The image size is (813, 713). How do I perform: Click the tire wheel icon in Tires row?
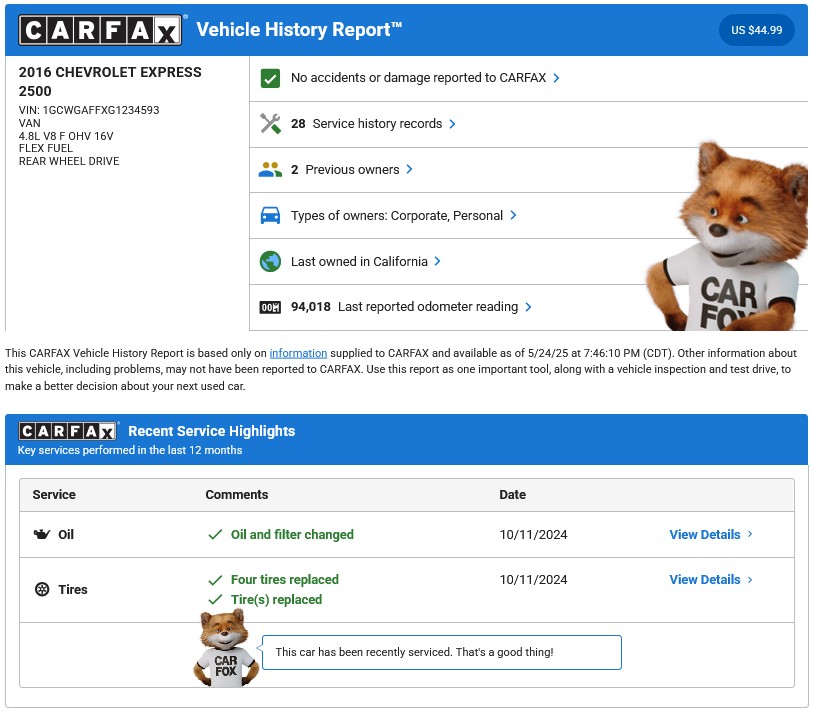coord(42,589)
